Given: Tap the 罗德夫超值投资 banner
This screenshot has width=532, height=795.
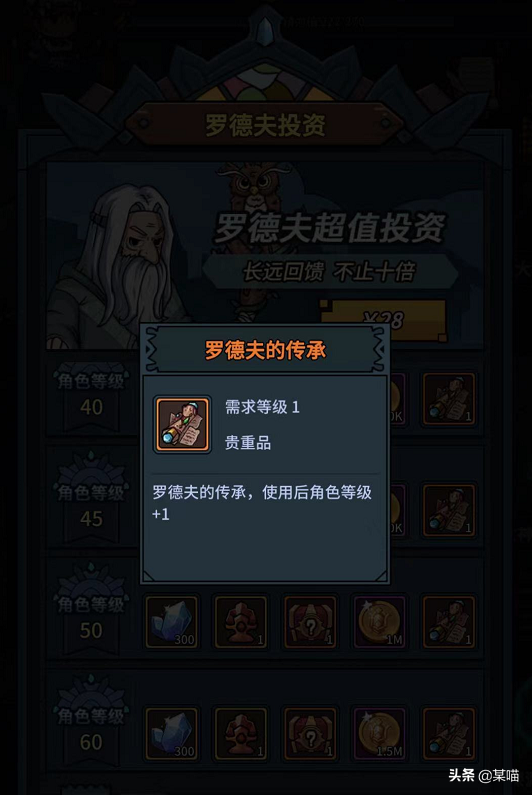Looking at the screenshot, I should [x=329, y=228].
